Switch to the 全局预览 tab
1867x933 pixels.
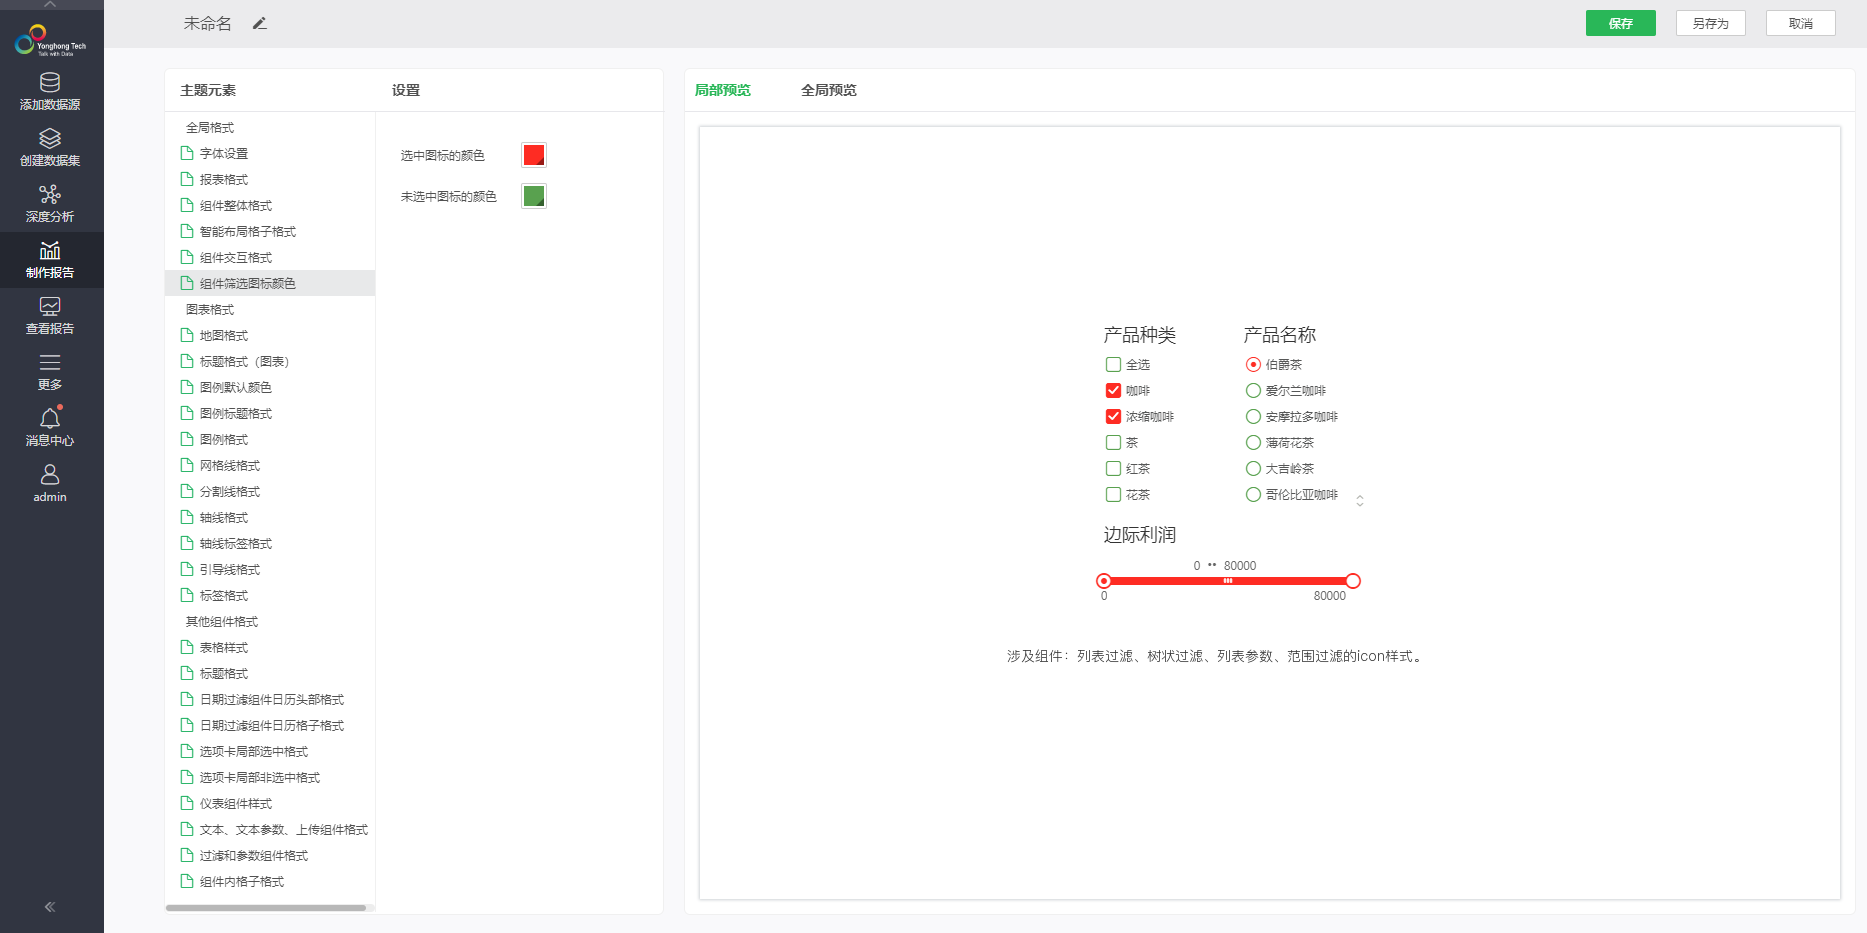point(828,90)
